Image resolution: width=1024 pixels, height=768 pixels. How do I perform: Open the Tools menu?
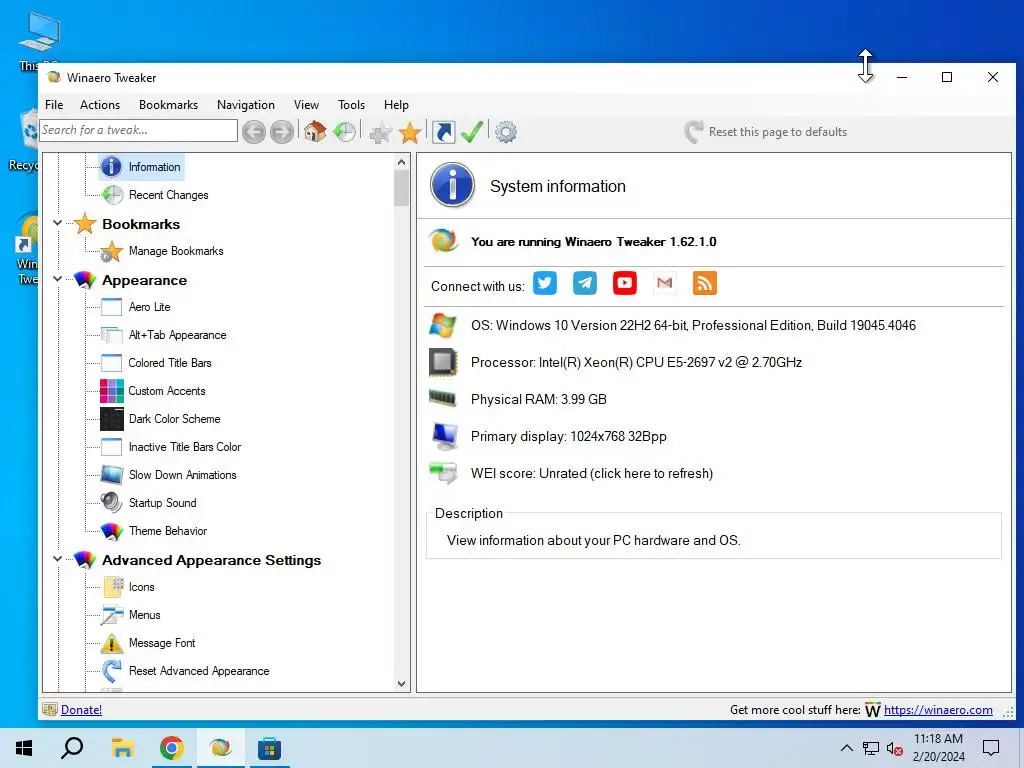pos(351,105)
